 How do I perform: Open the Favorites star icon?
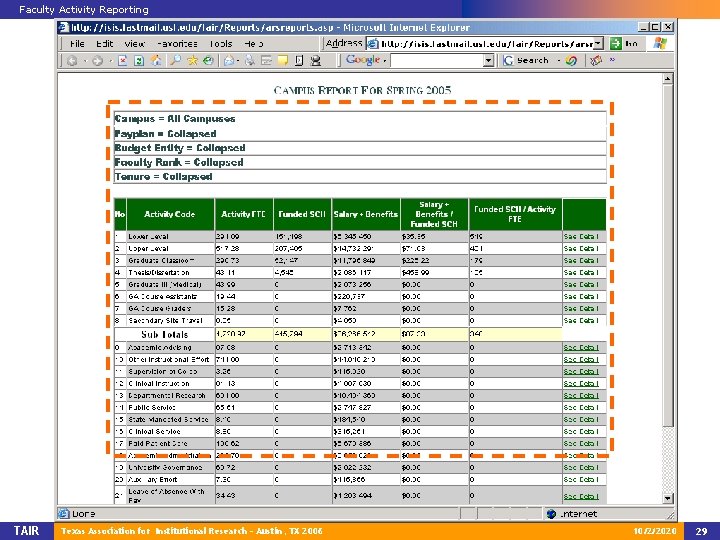tap(192, 60)
